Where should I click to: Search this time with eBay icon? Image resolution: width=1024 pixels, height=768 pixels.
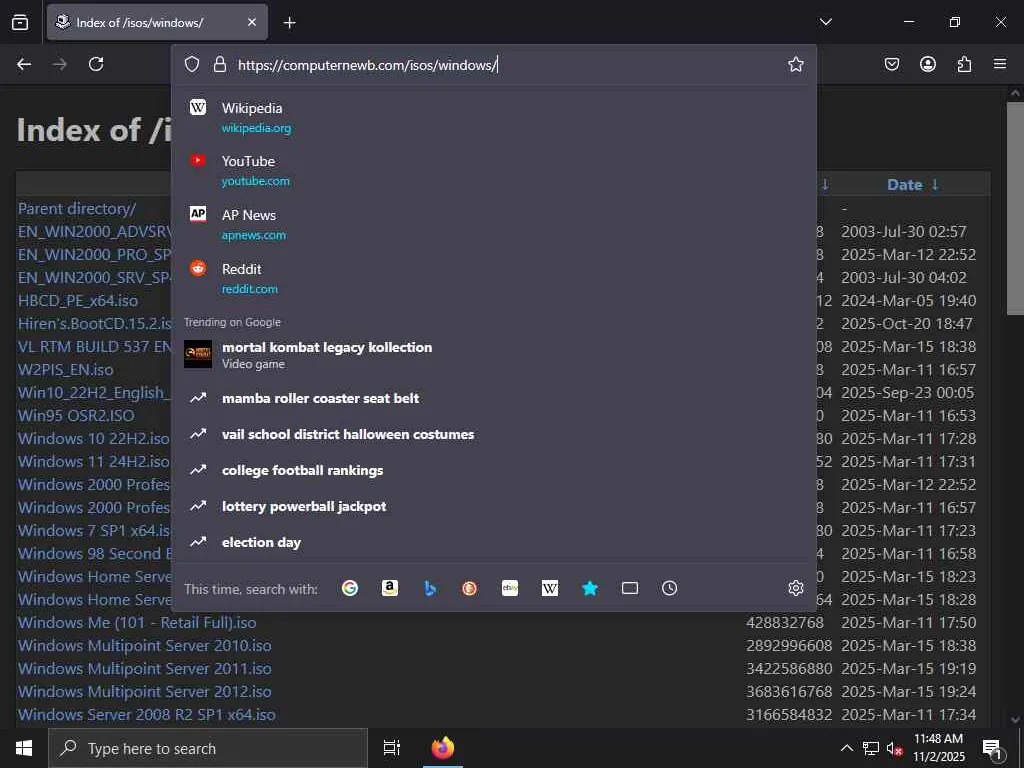pyautogui.click(x=510, y=588)
